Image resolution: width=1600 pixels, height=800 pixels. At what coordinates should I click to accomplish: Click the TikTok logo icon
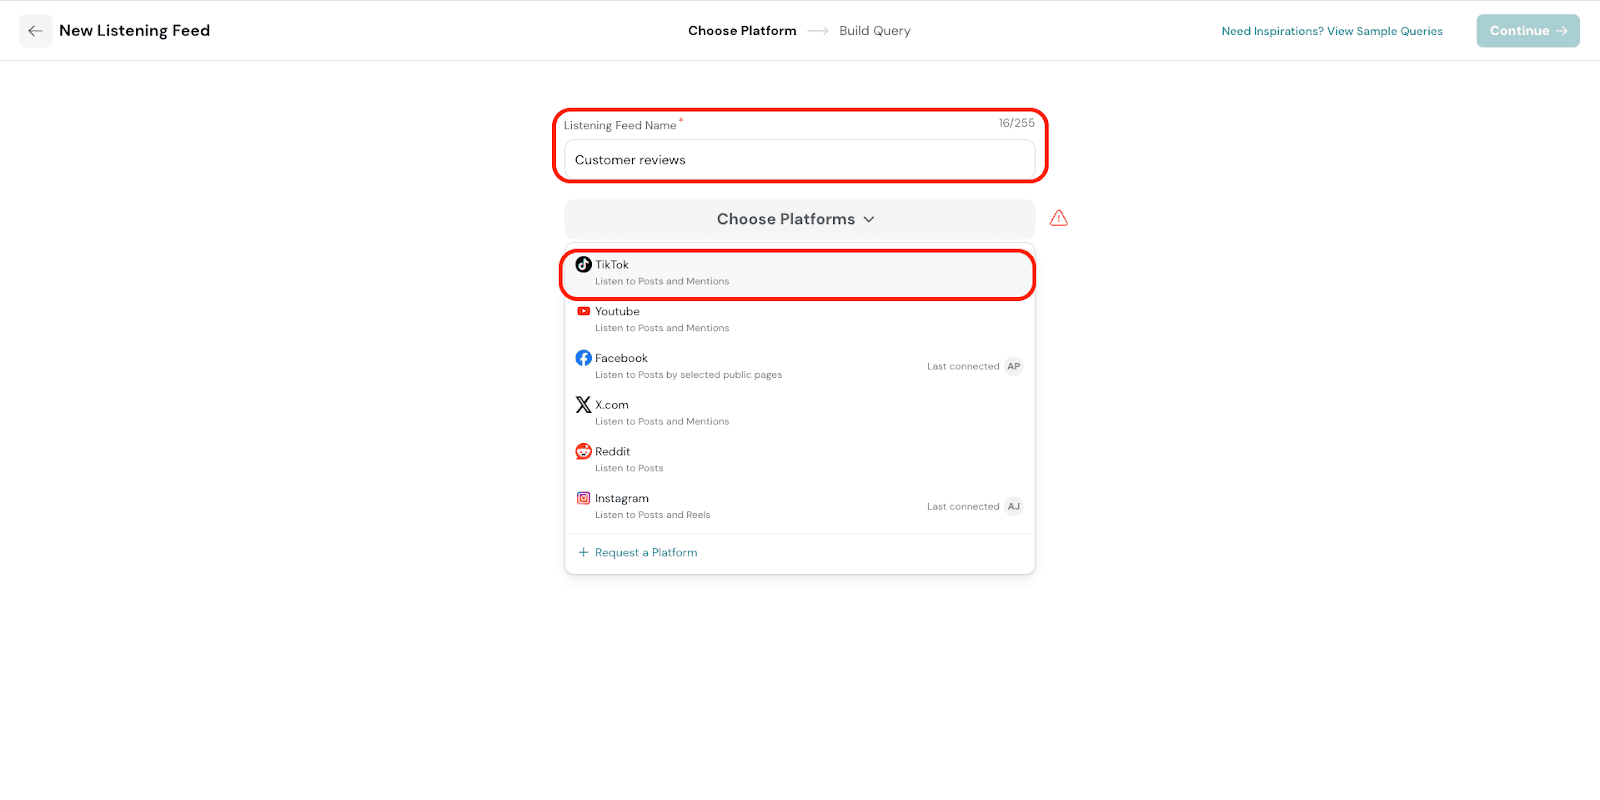(583, 265)
